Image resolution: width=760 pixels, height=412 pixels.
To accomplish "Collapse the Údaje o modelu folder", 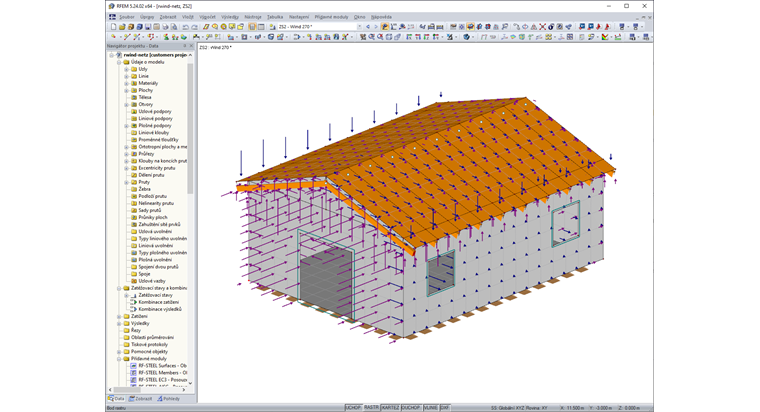I will [x=119, y=62].
